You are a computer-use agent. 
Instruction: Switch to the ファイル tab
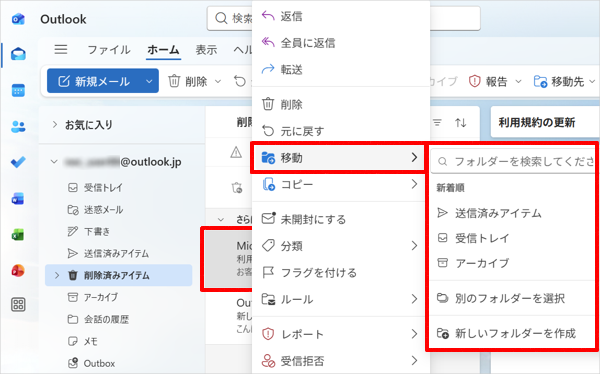(x=109, y=50)
